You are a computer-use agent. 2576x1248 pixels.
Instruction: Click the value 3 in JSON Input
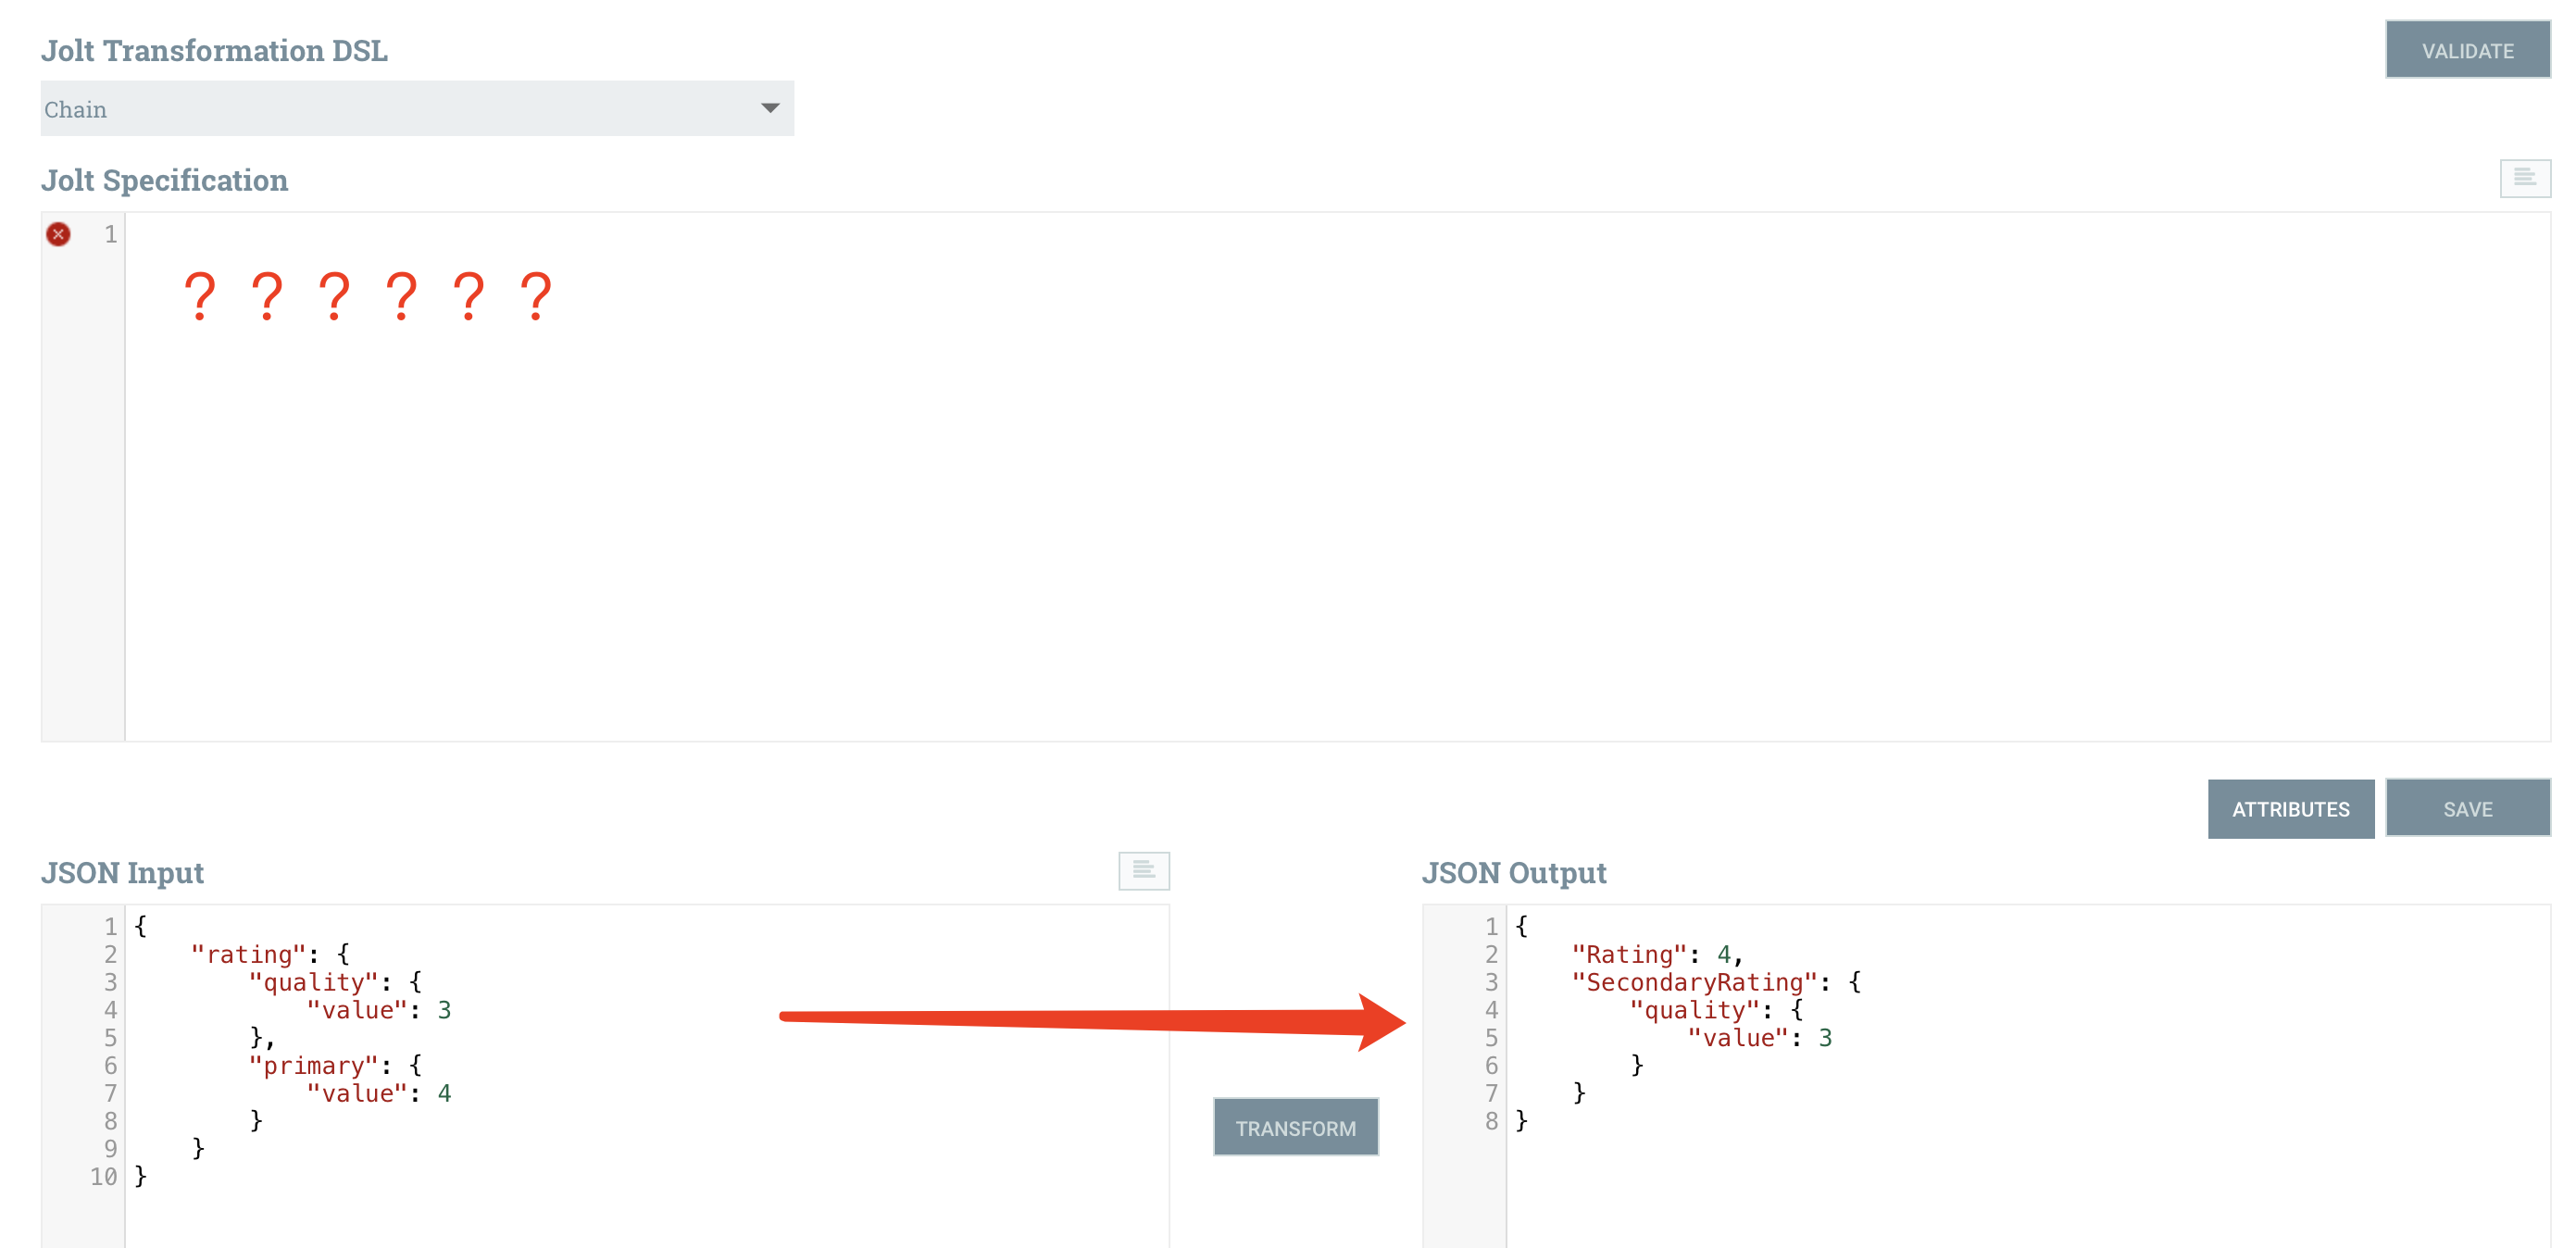click(x=444, y=1010)
